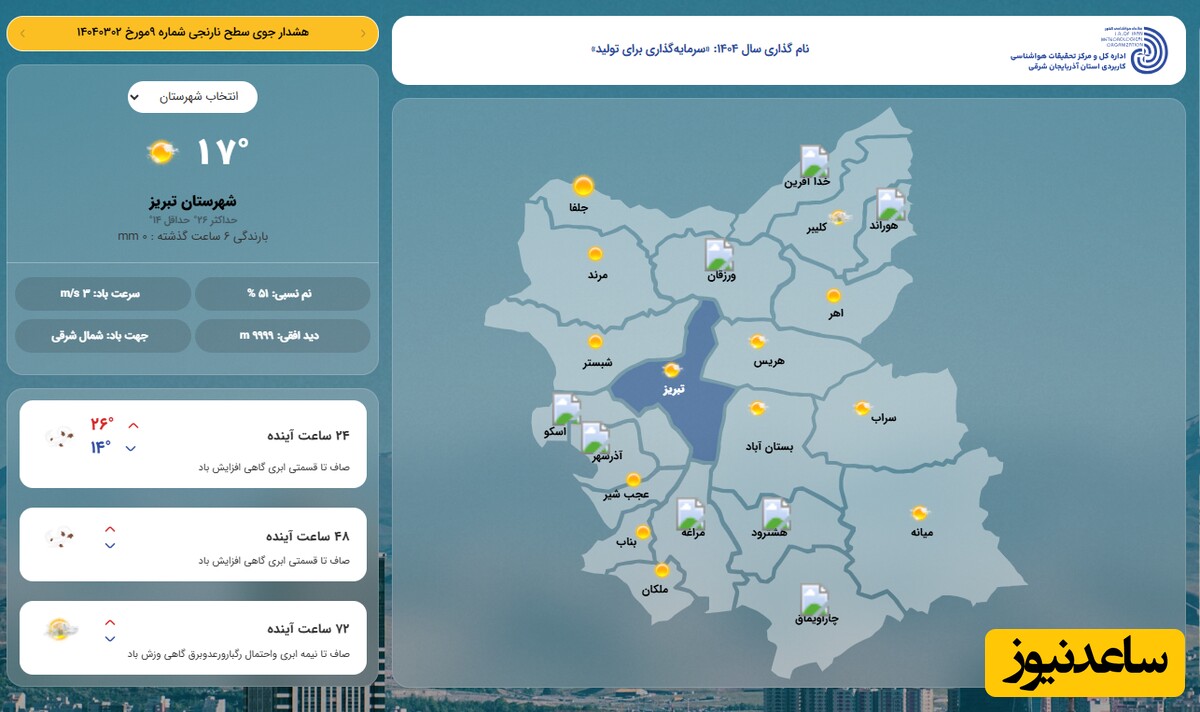Click right arrow on orange warning banner

pos(362,33)
